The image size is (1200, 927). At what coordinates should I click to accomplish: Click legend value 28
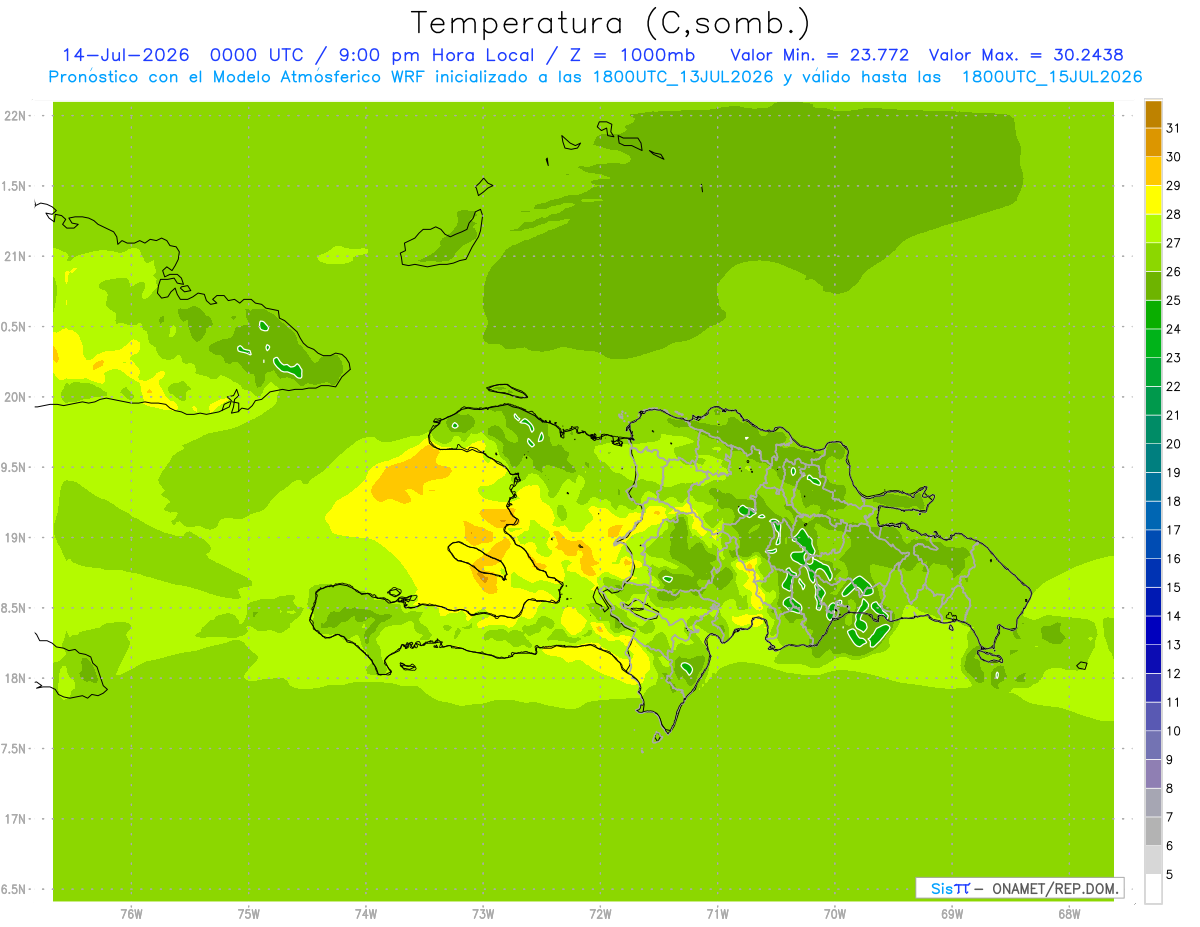(x=1173, y=214)
